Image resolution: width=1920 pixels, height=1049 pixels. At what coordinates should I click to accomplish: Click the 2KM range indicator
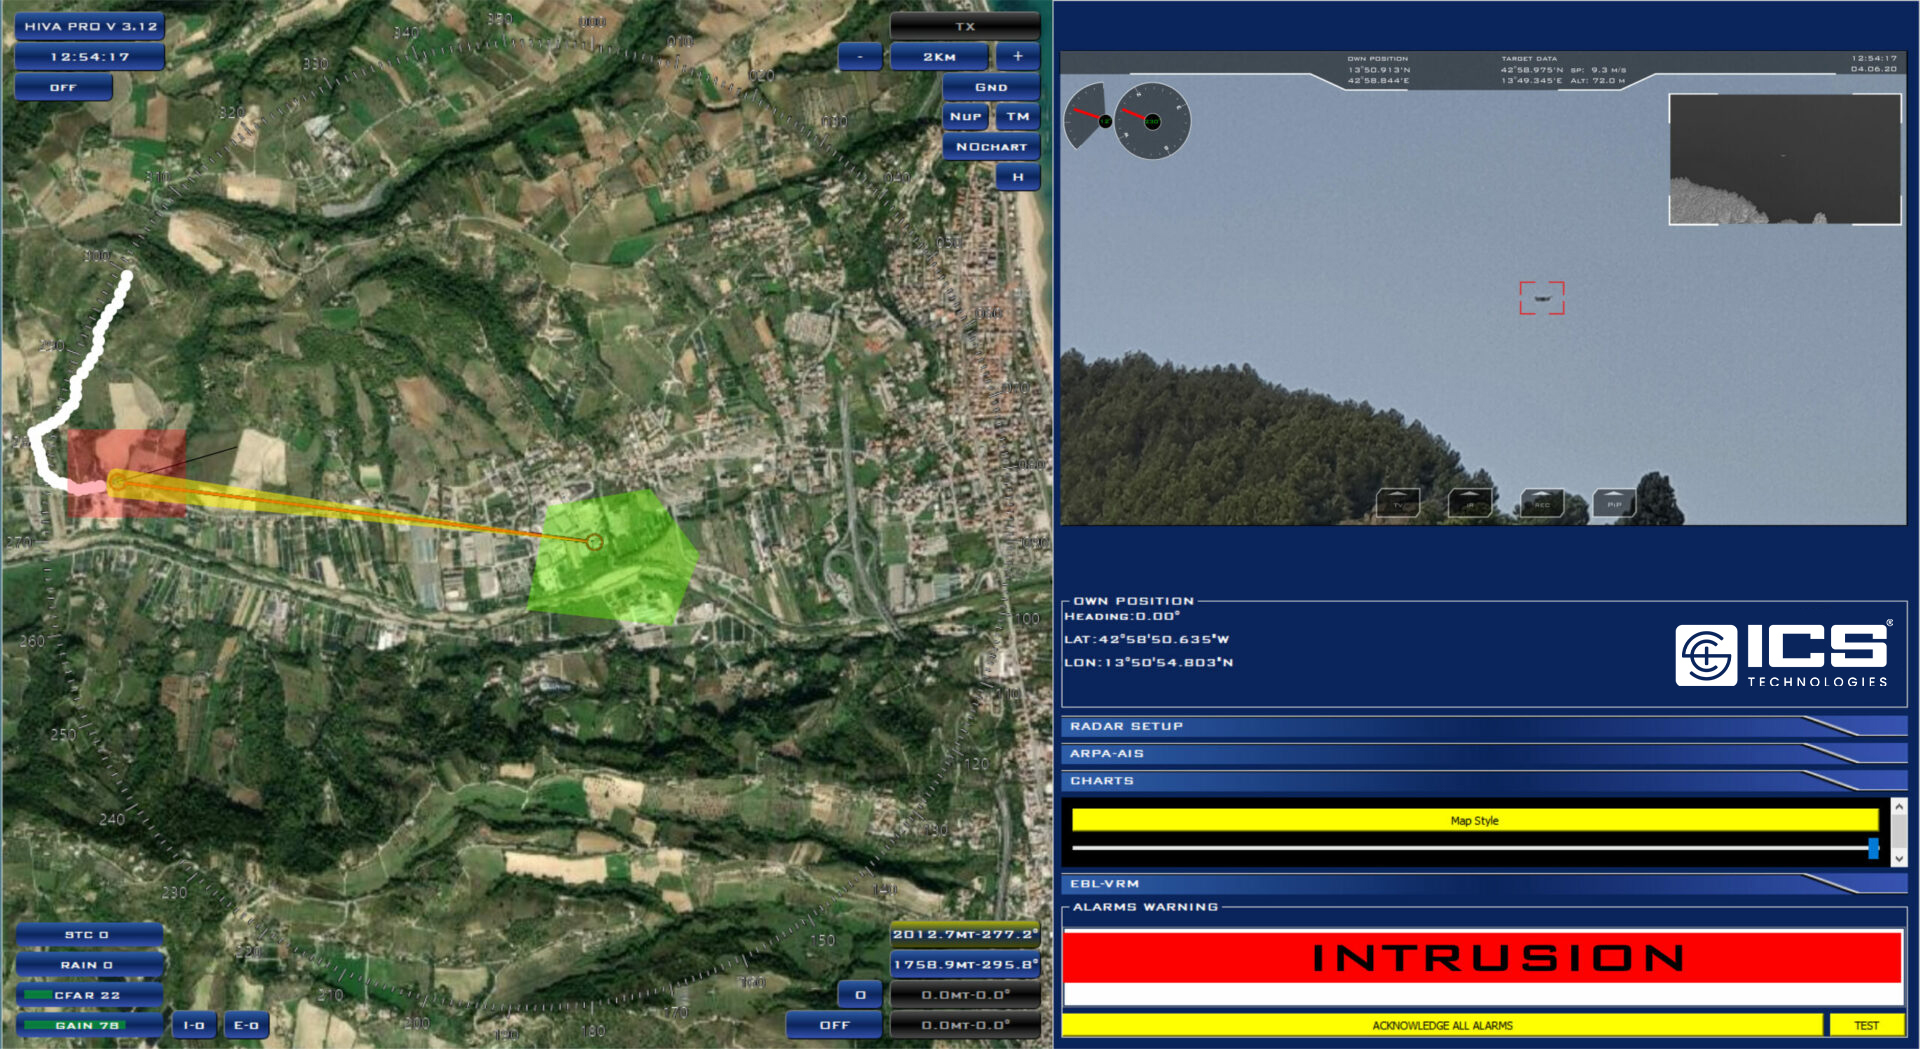point(939,57)
